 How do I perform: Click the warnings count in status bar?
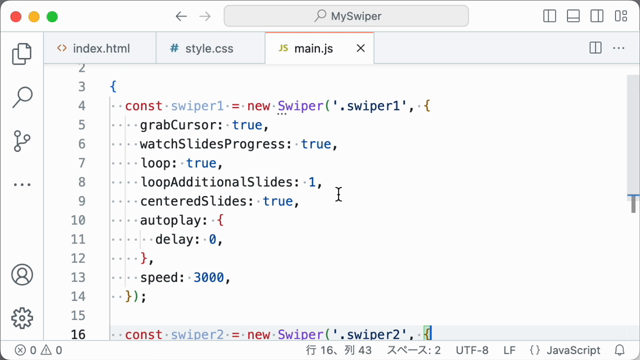pos(52,350)
